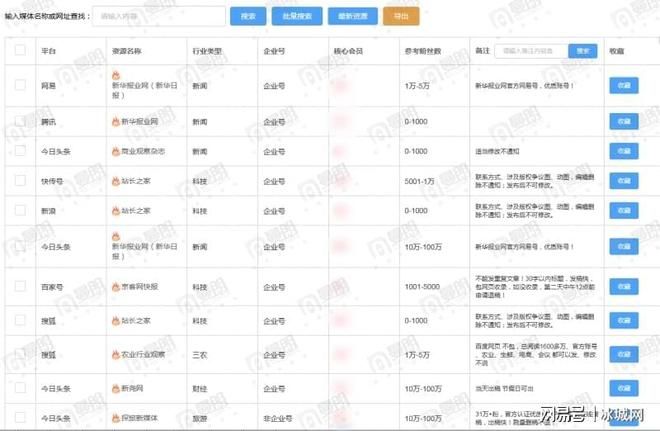Click the 收藏 column header
Screen dimensions: 660x431
pos(617,51)
